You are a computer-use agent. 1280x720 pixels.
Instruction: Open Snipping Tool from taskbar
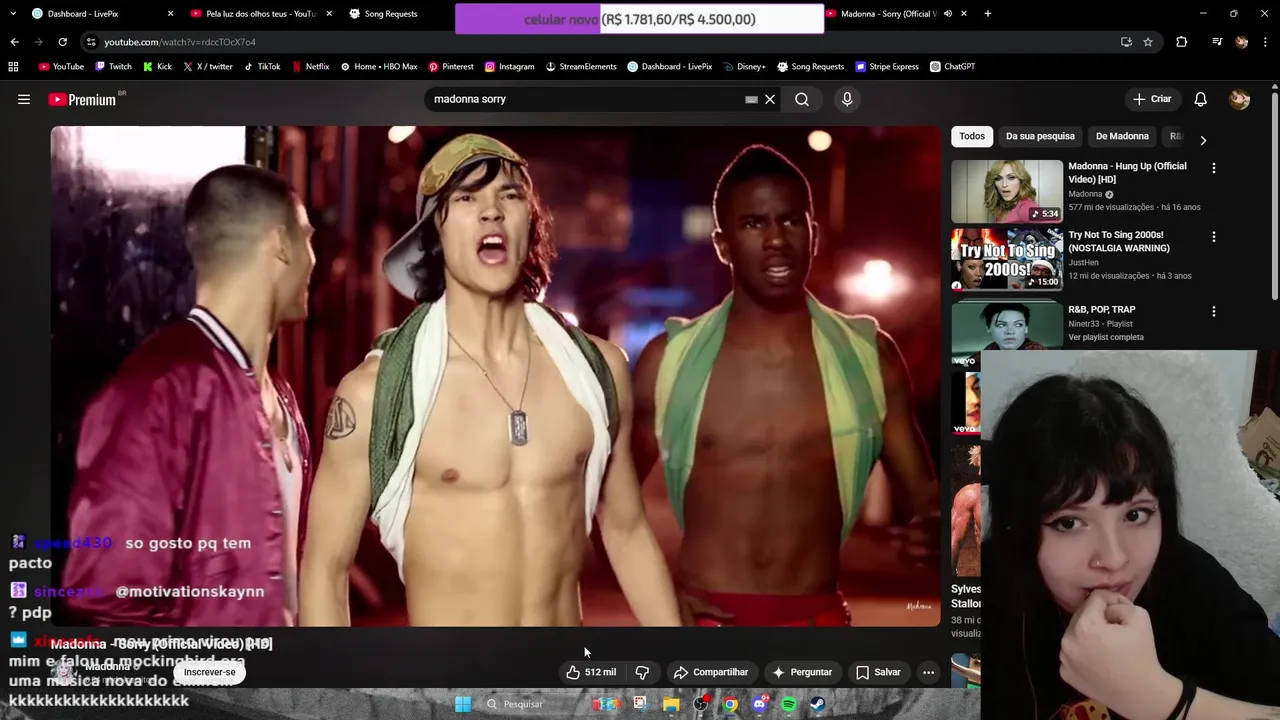tap(640, 704)
